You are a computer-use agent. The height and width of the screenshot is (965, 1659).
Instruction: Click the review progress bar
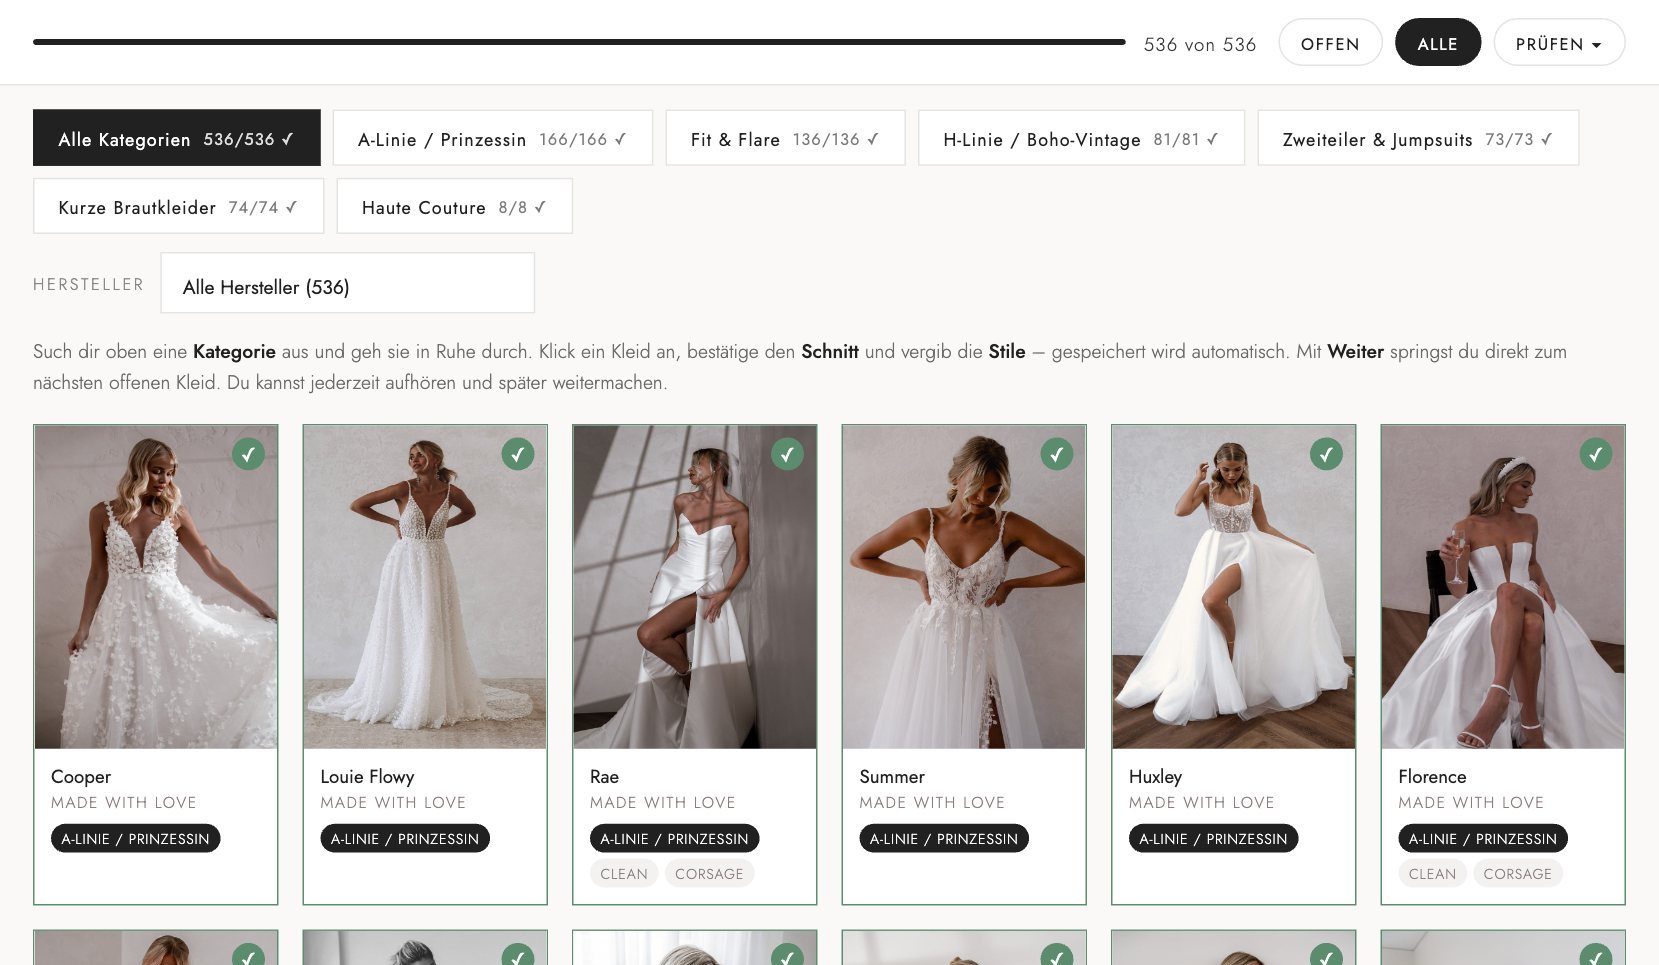coord(579,42)
